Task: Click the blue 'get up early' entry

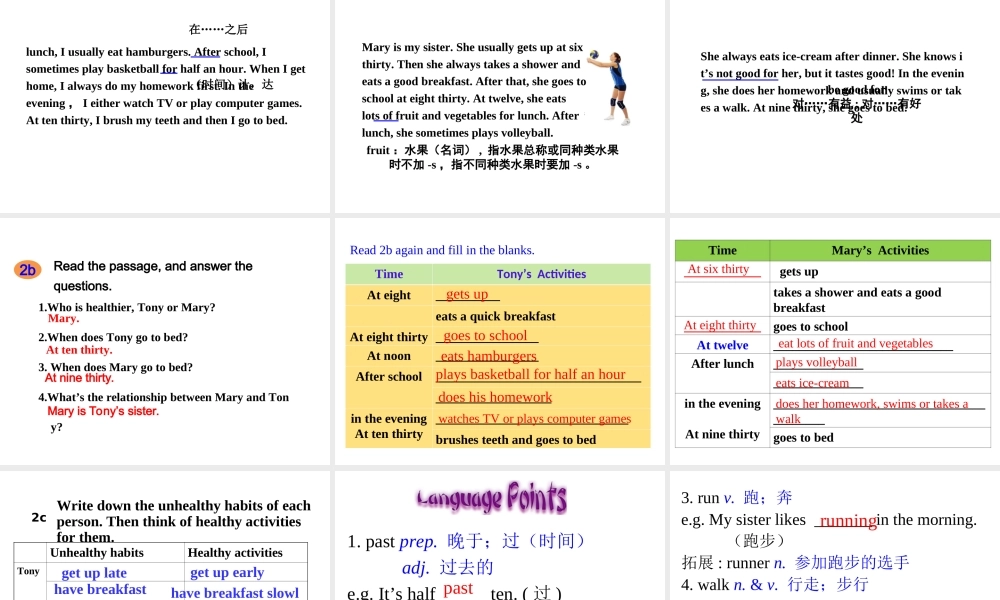Action: coord(227,573)
